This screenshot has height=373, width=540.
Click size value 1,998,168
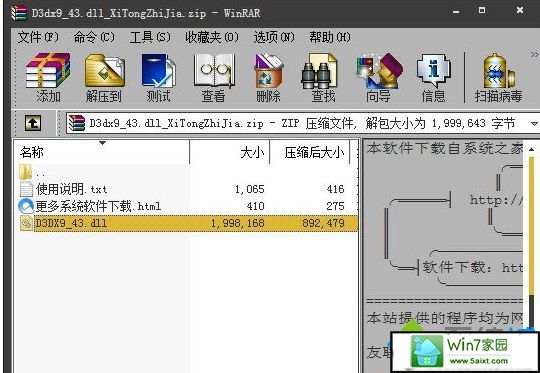238,223
